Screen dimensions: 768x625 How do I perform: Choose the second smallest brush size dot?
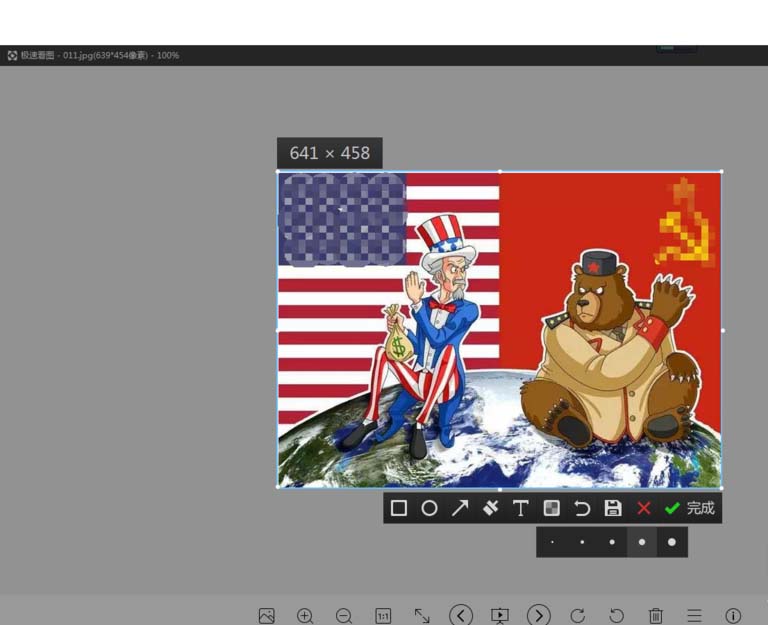(x=582, y=542)
